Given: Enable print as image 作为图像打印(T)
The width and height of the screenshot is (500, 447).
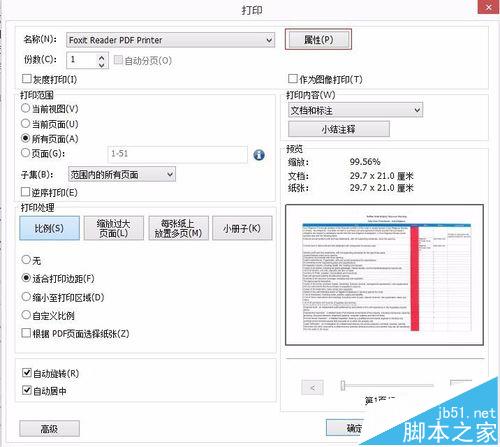Looking at the screenshot, I should pos(293,79).
